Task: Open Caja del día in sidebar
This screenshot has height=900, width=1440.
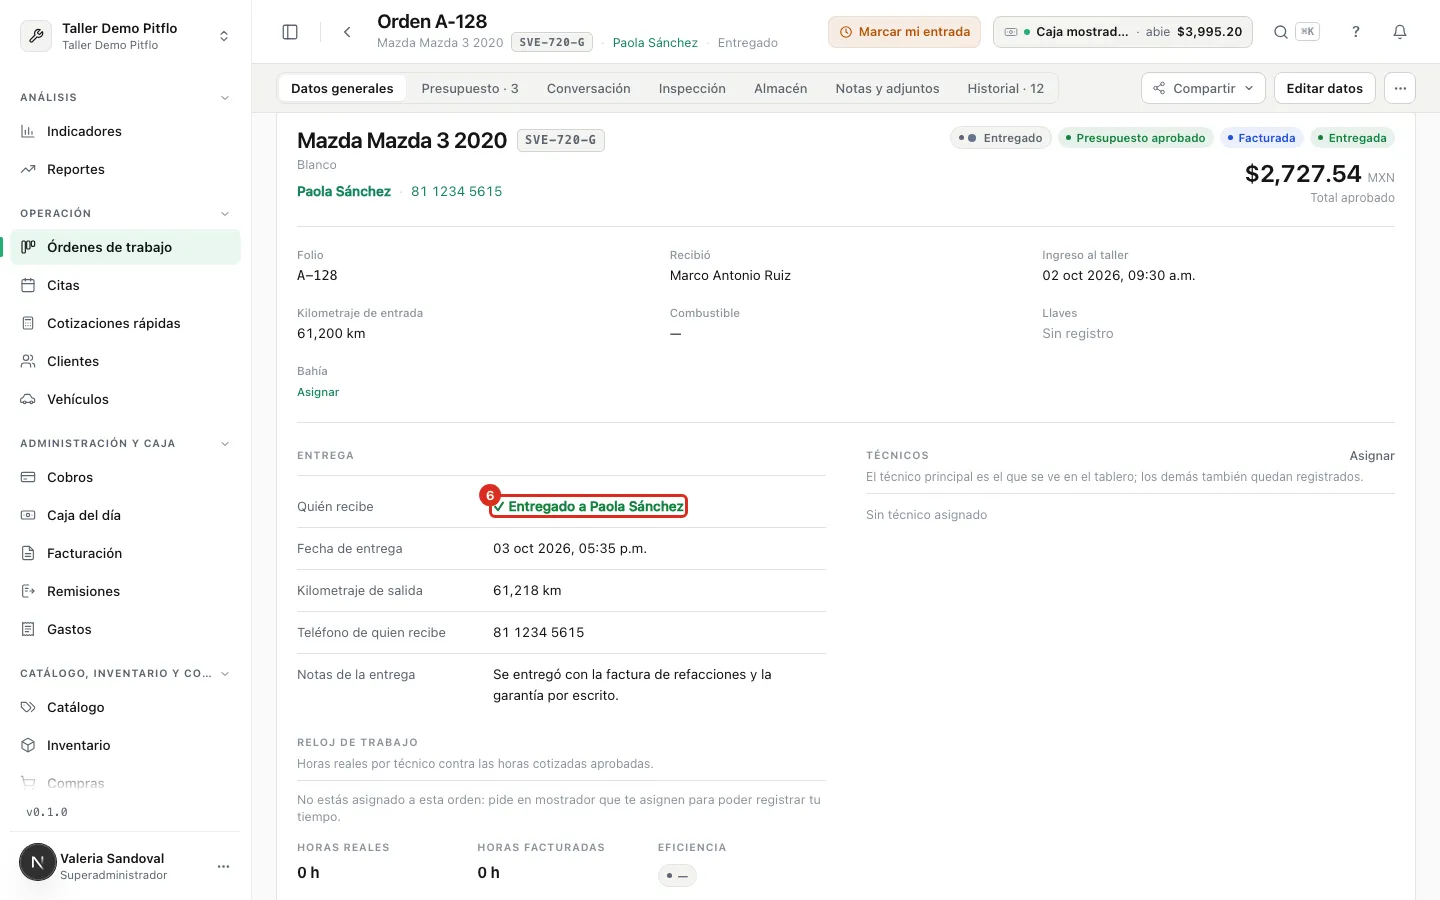Action: 126,515
